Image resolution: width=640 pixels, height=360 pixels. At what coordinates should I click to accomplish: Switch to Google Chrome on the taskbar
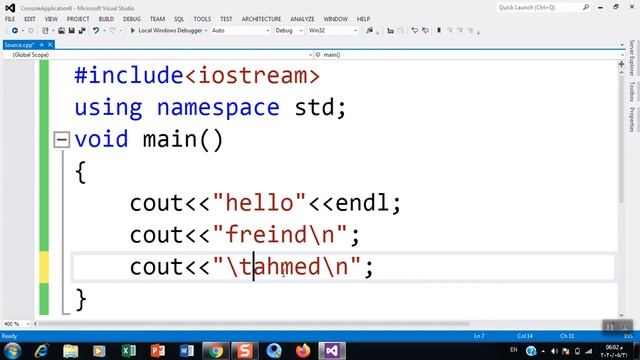click(x=216, y=351)
